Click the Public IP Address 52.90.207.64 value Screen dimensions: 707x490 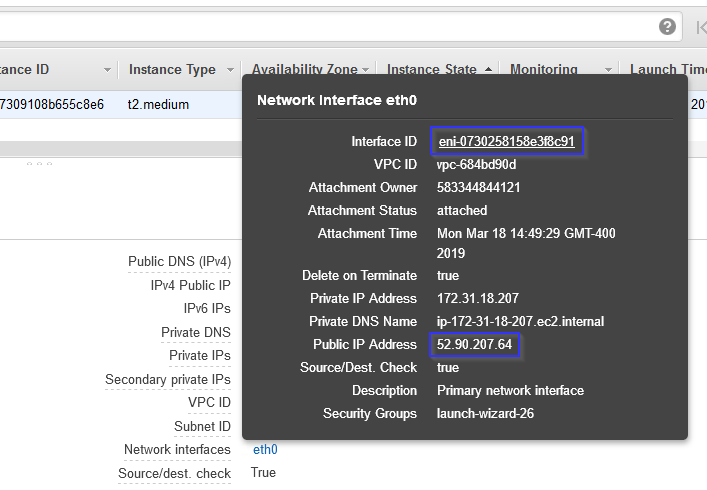click(x=474, y=344)
